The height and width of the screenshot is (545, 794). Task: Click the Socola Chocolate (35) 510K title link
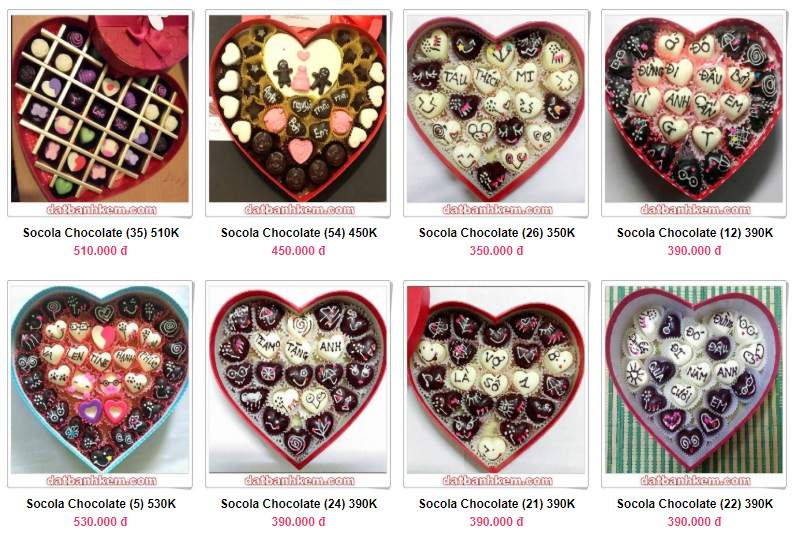click(x=101, y=233)
